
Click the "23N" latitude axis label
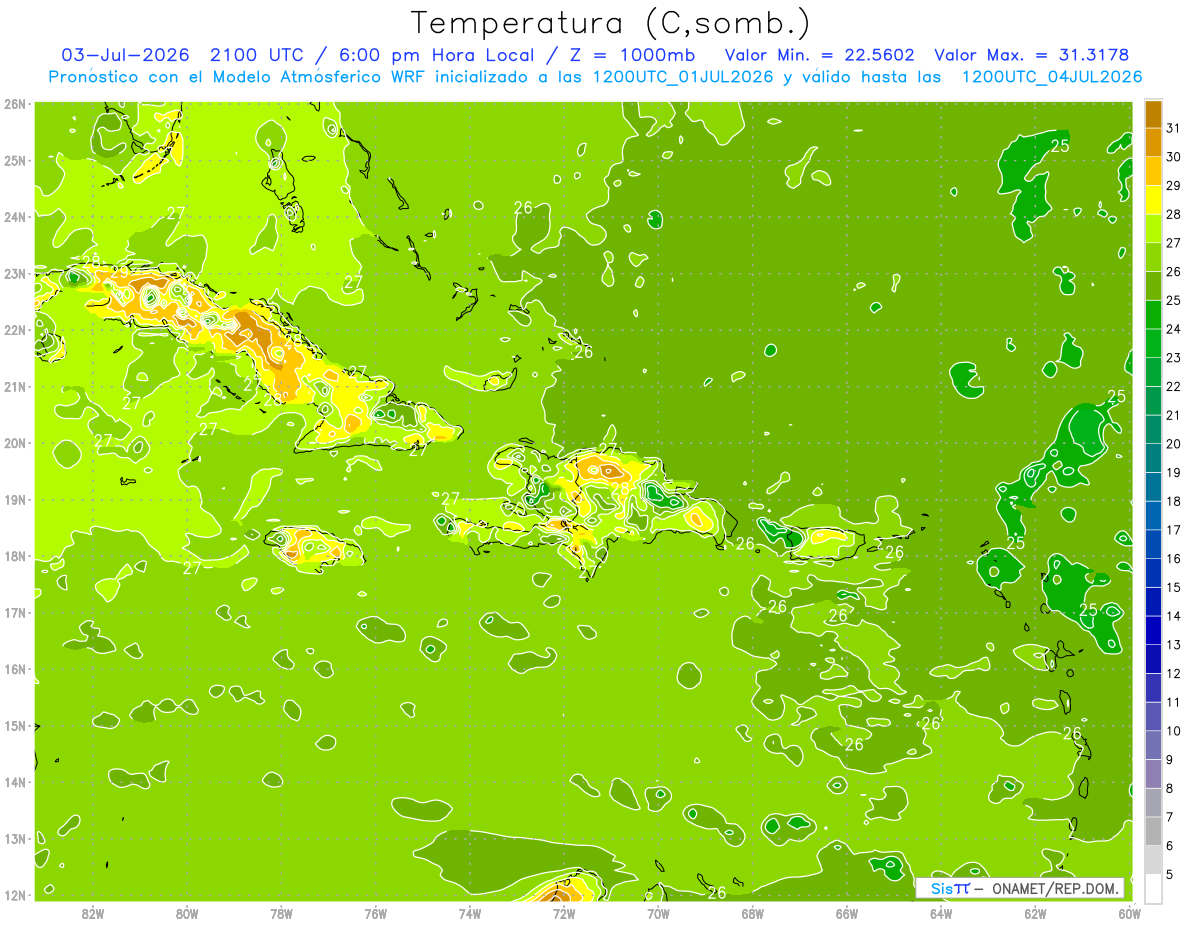[15, 273]
